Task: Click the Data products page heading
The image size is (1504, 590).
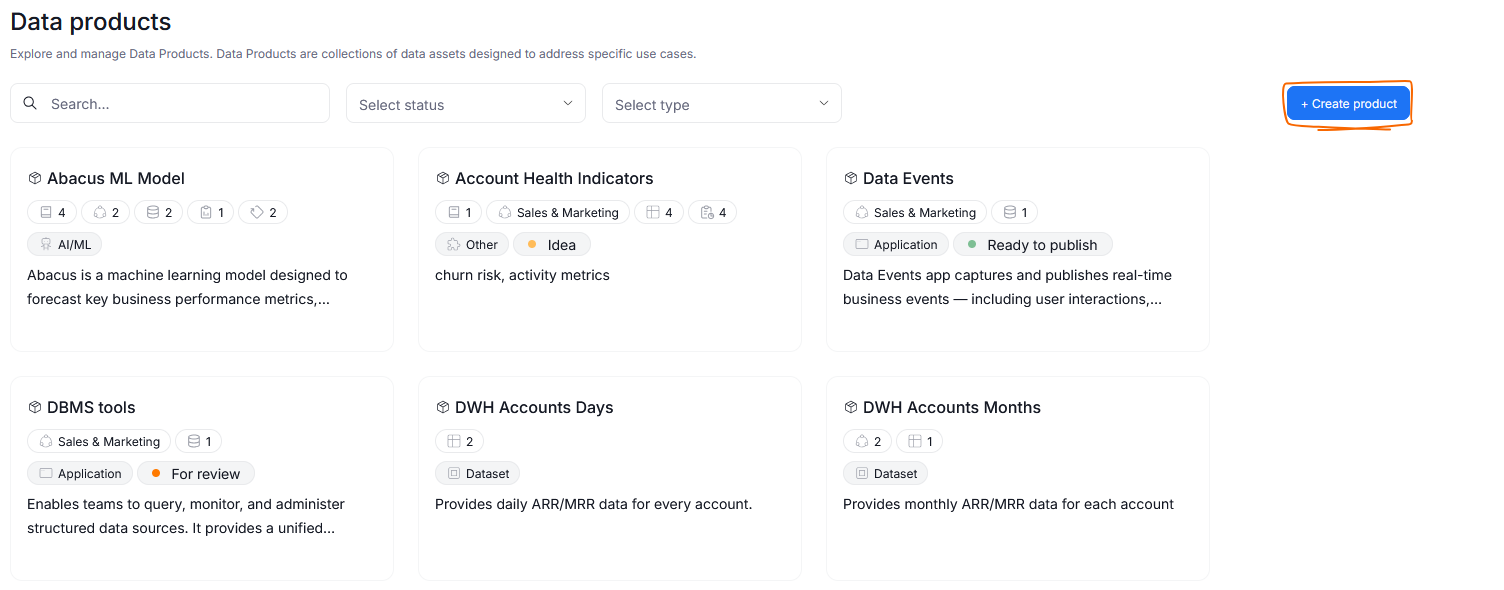Action: tap(91, 21)
